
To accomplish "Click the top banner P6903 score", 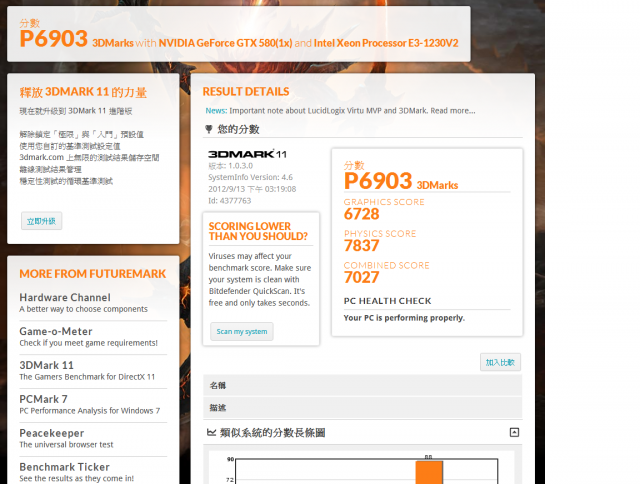I will 53,39.
